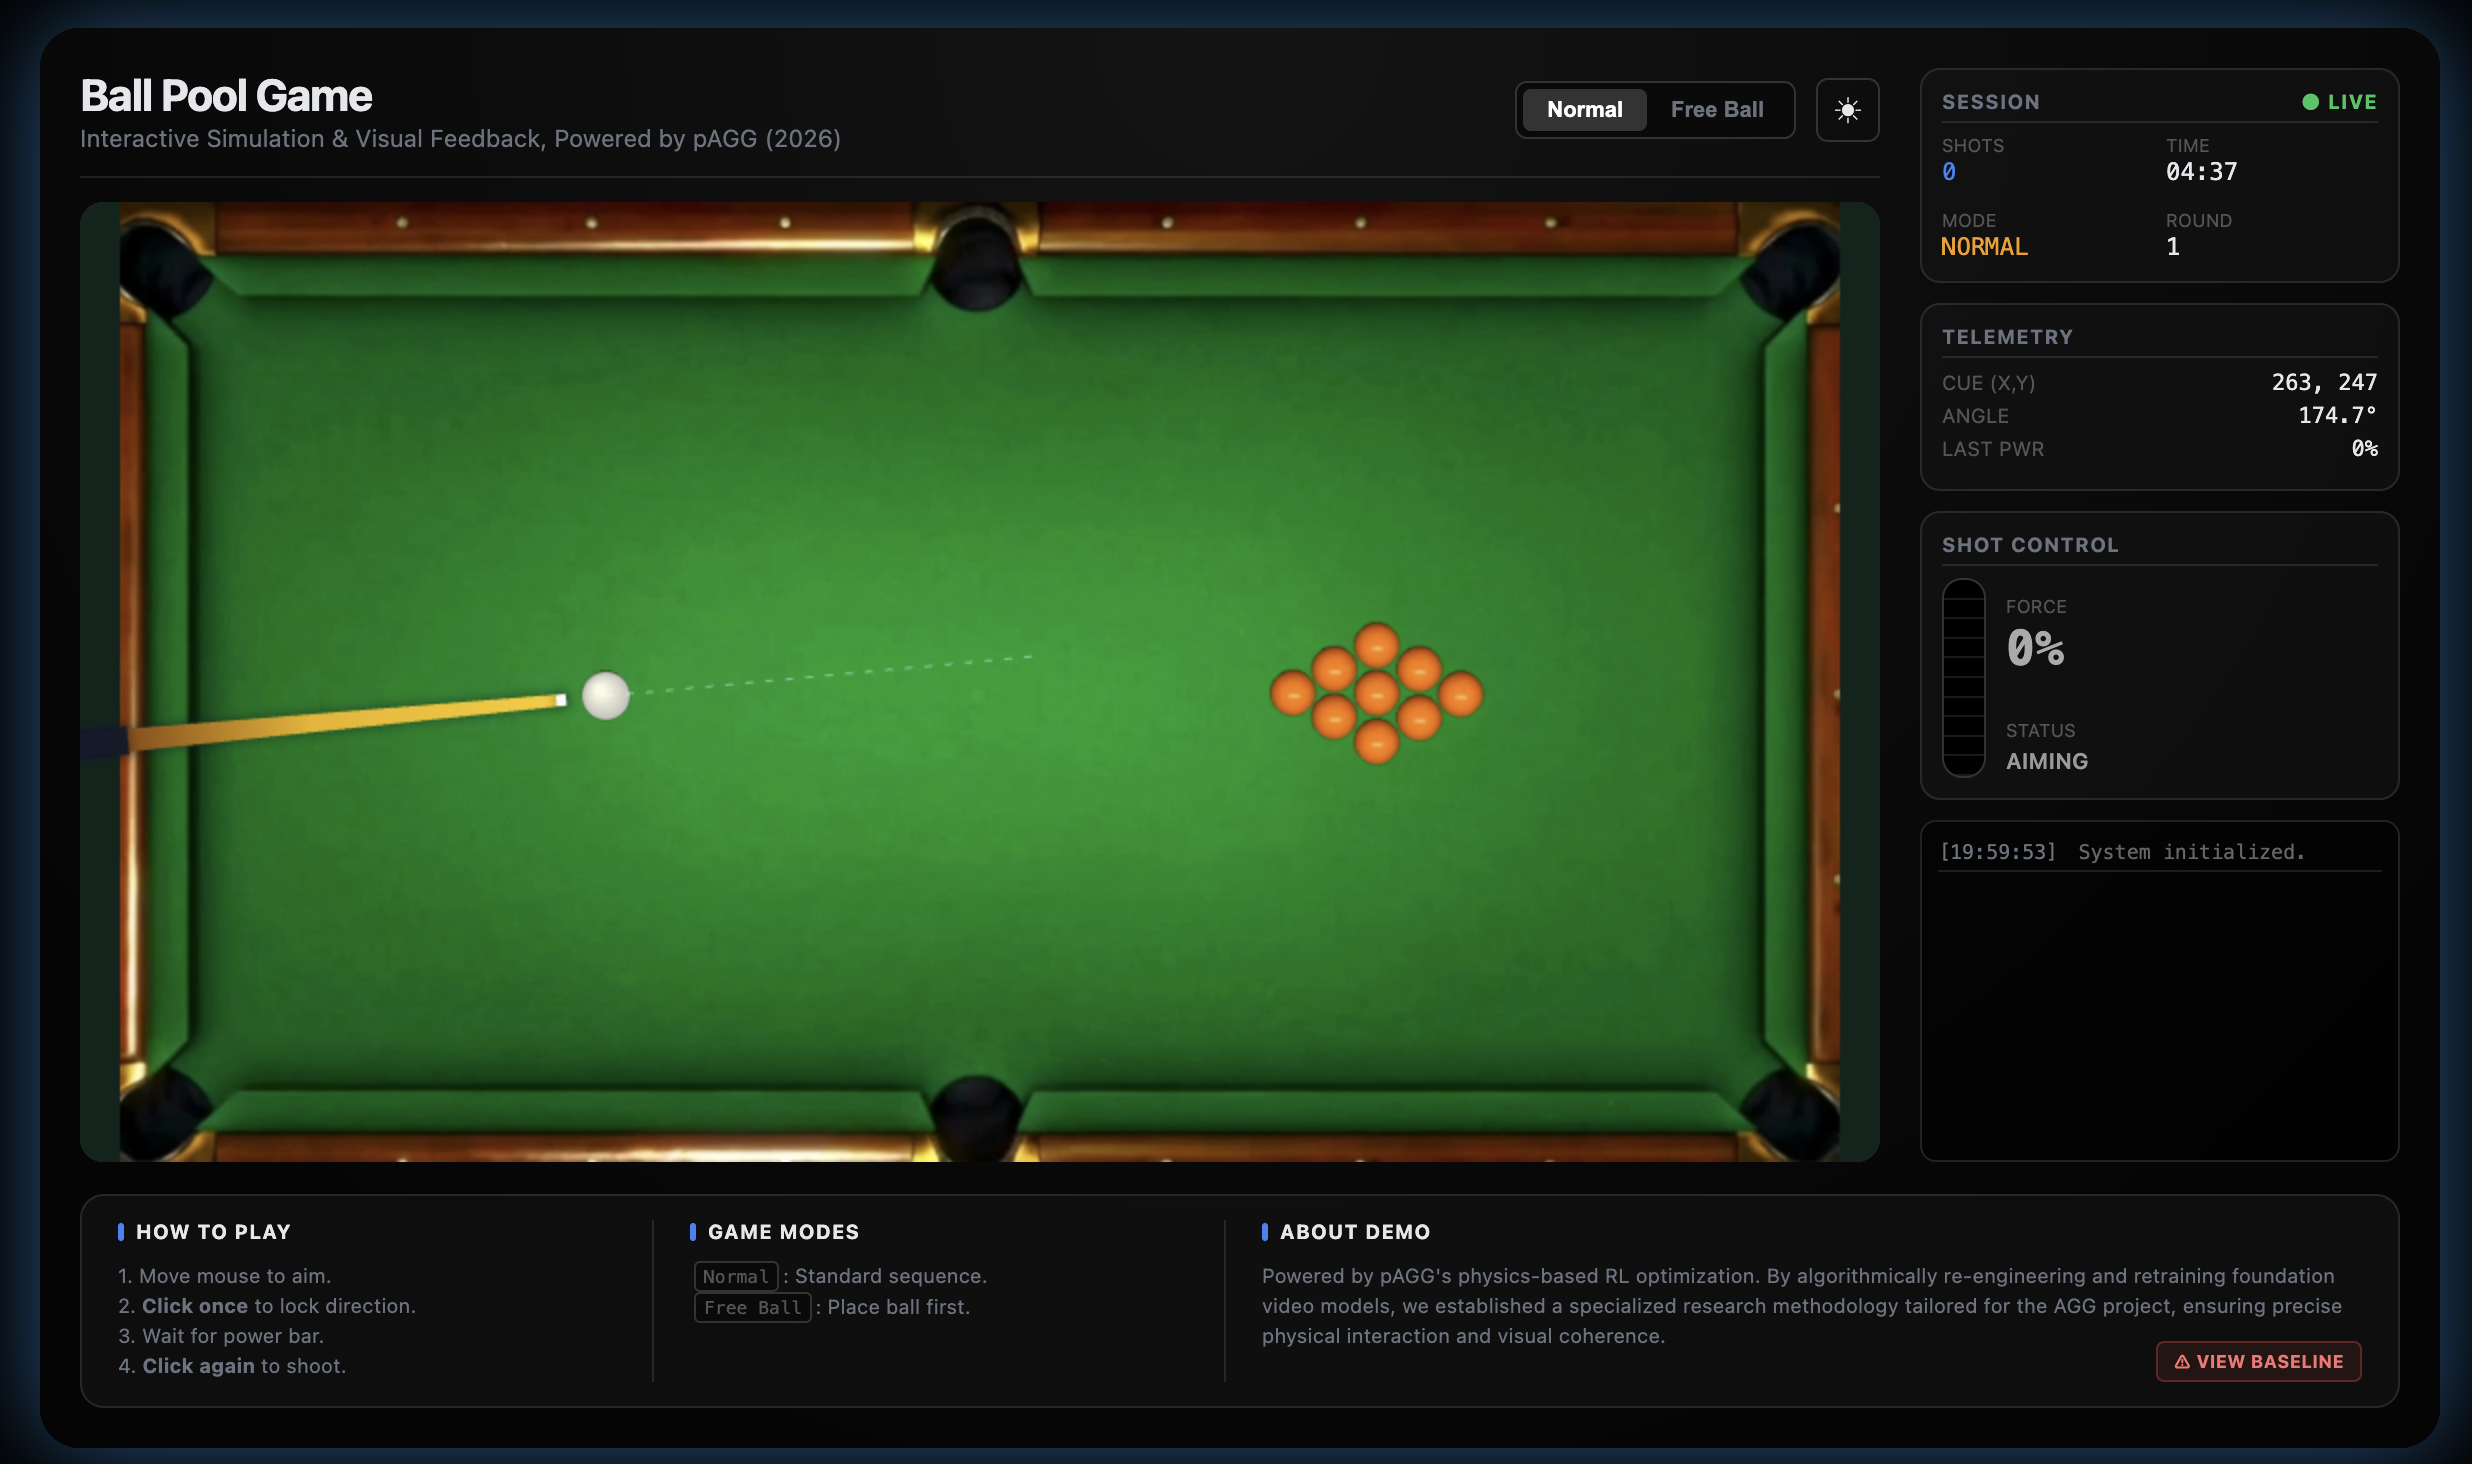The width and height of the screenshot is (2472, 1464).
Task: Switch to Free Ball mode toggle
Action: coord(1717,110)
